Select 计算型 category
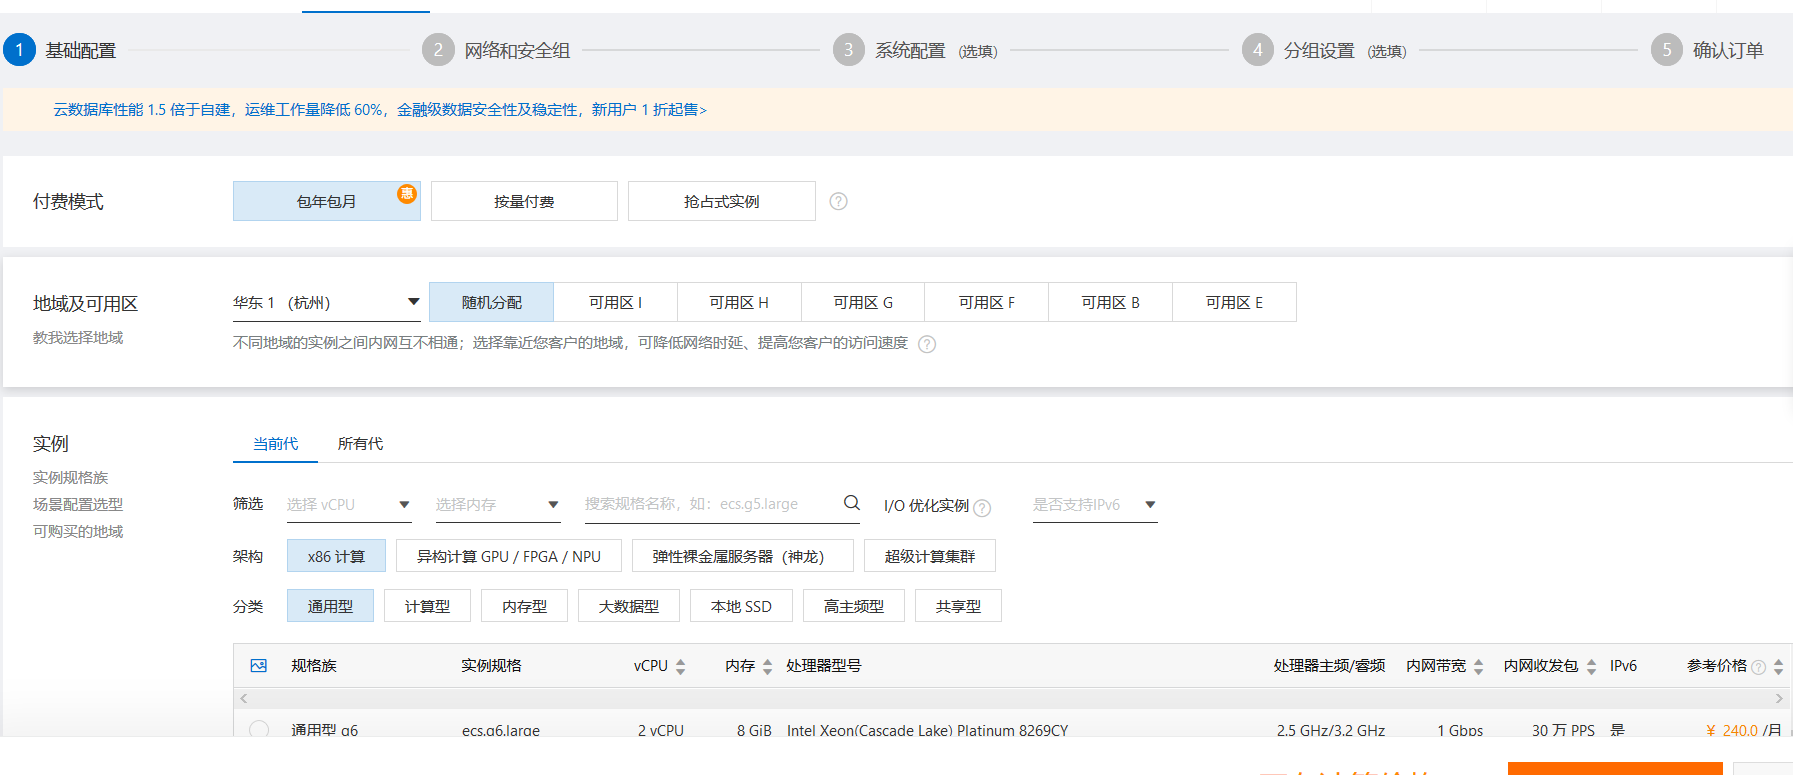 (x=427, y=606)
